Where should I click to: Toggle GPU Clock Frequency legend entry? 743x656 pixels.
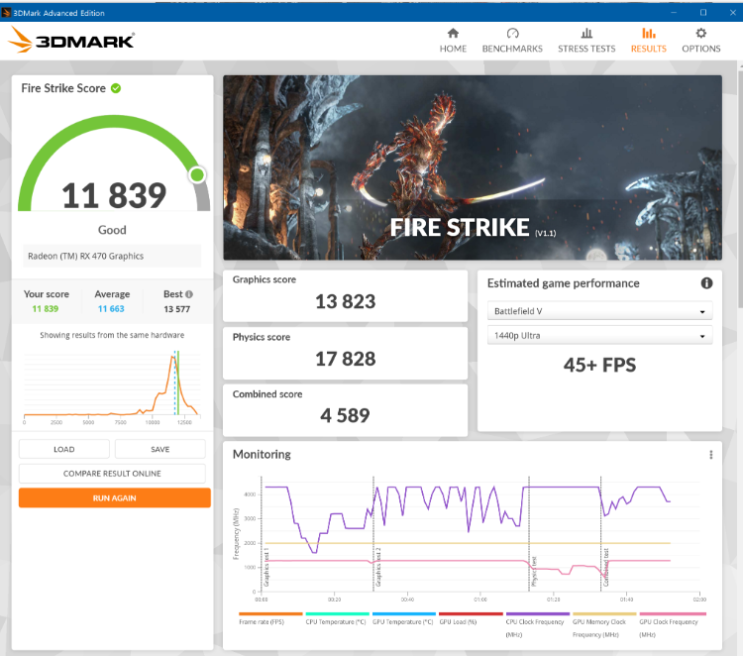pos(671,625)
